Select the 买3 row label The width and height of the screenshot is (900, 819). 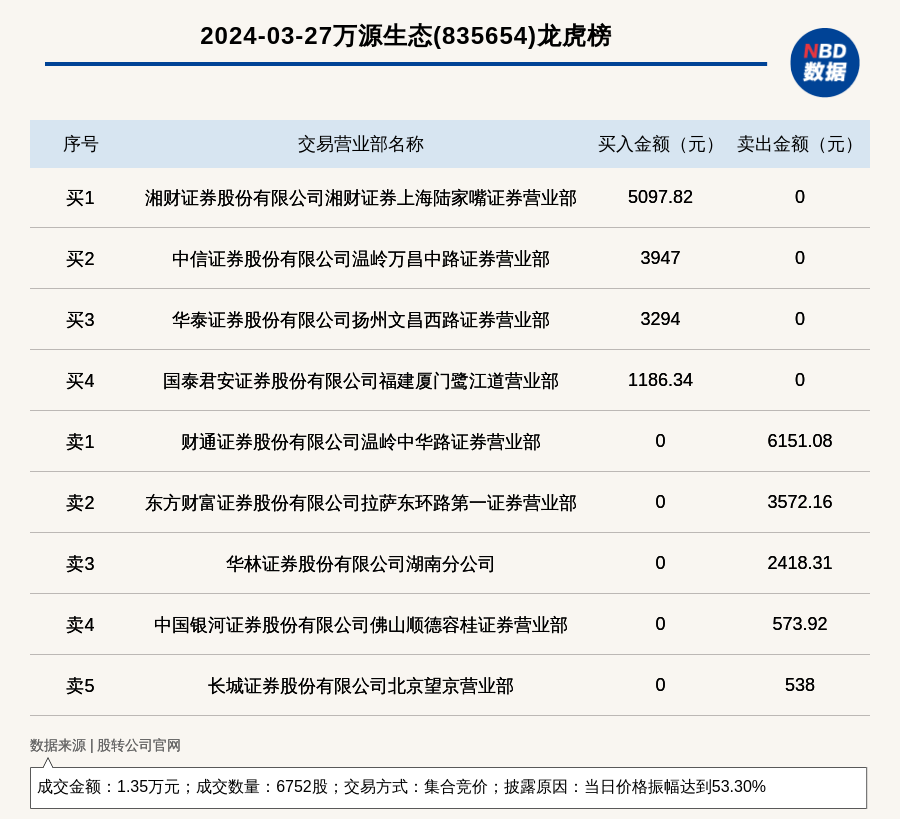[x=80, y=319]
